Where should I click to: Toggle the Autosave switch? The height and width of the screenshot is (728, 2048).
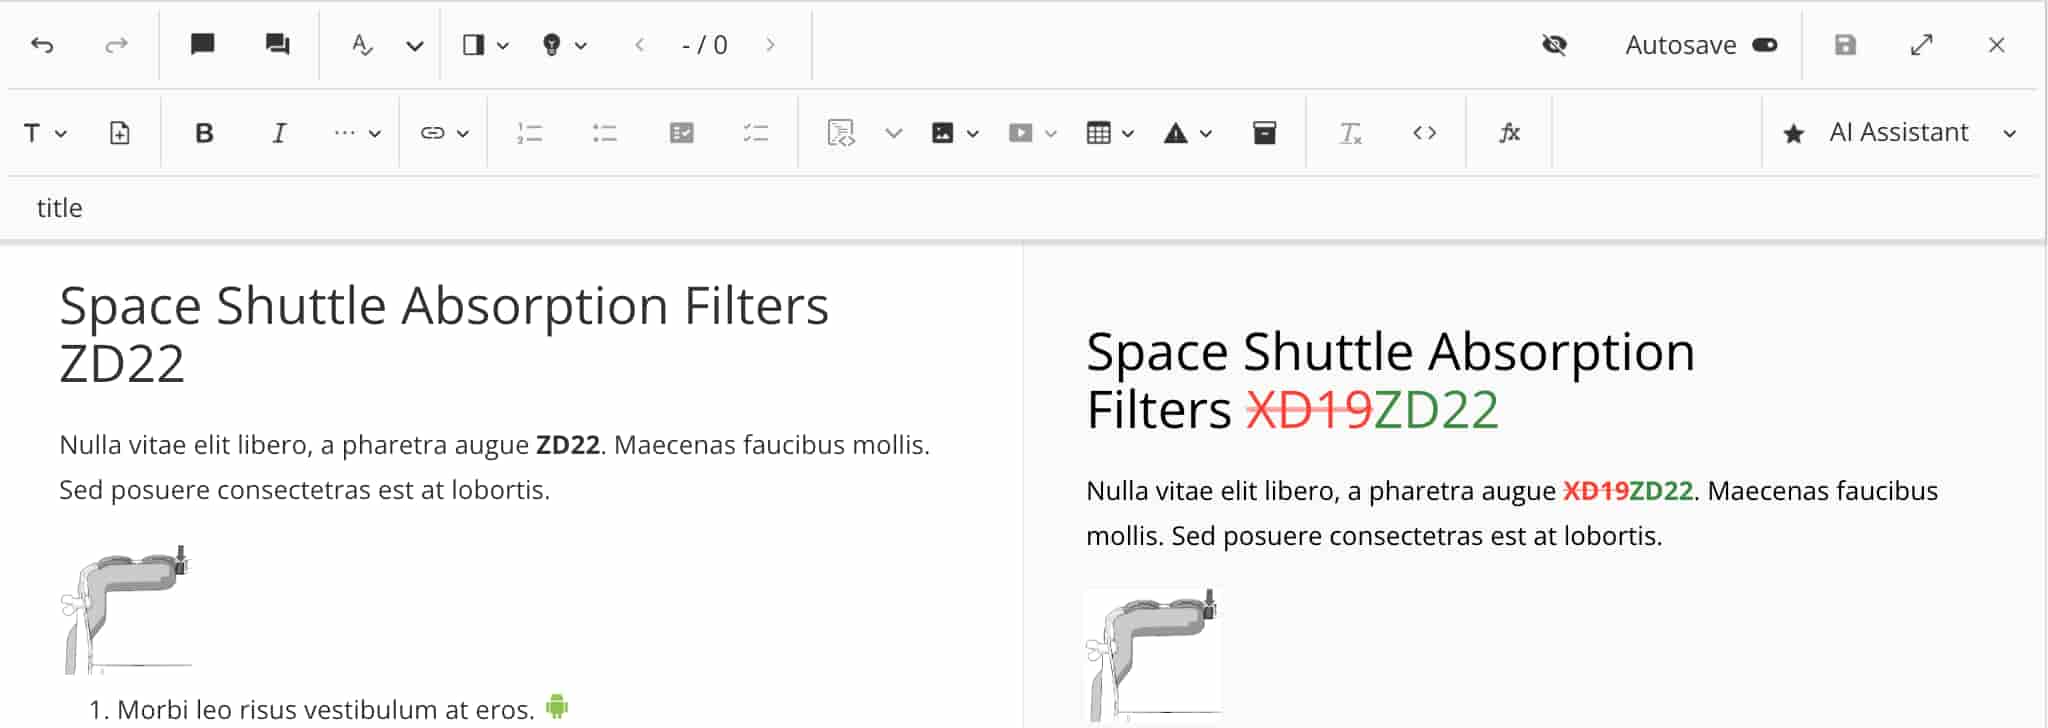pos(1765,45)
